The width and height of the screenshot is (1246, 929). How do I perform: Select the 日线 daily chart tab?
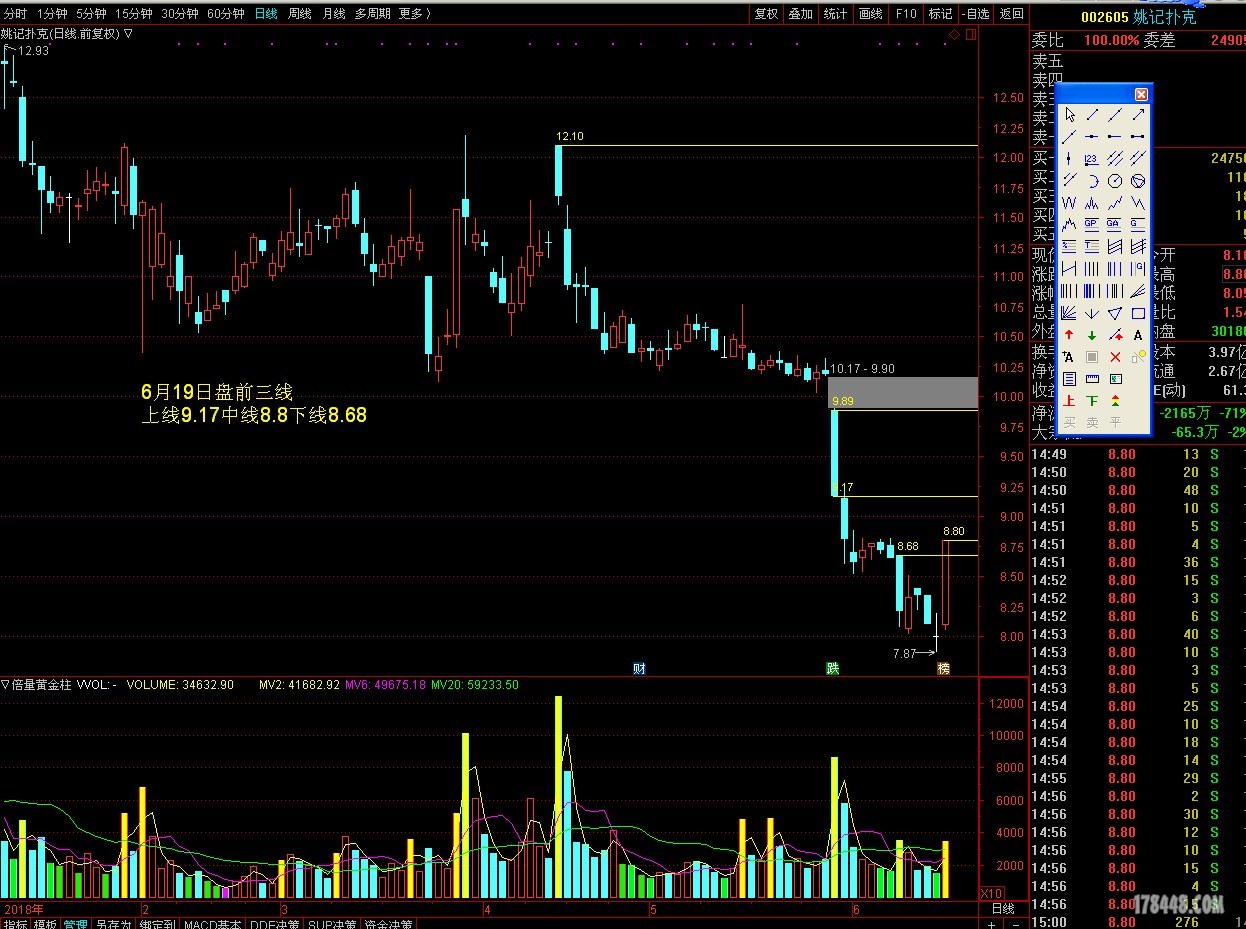click(x=266, y=14)
